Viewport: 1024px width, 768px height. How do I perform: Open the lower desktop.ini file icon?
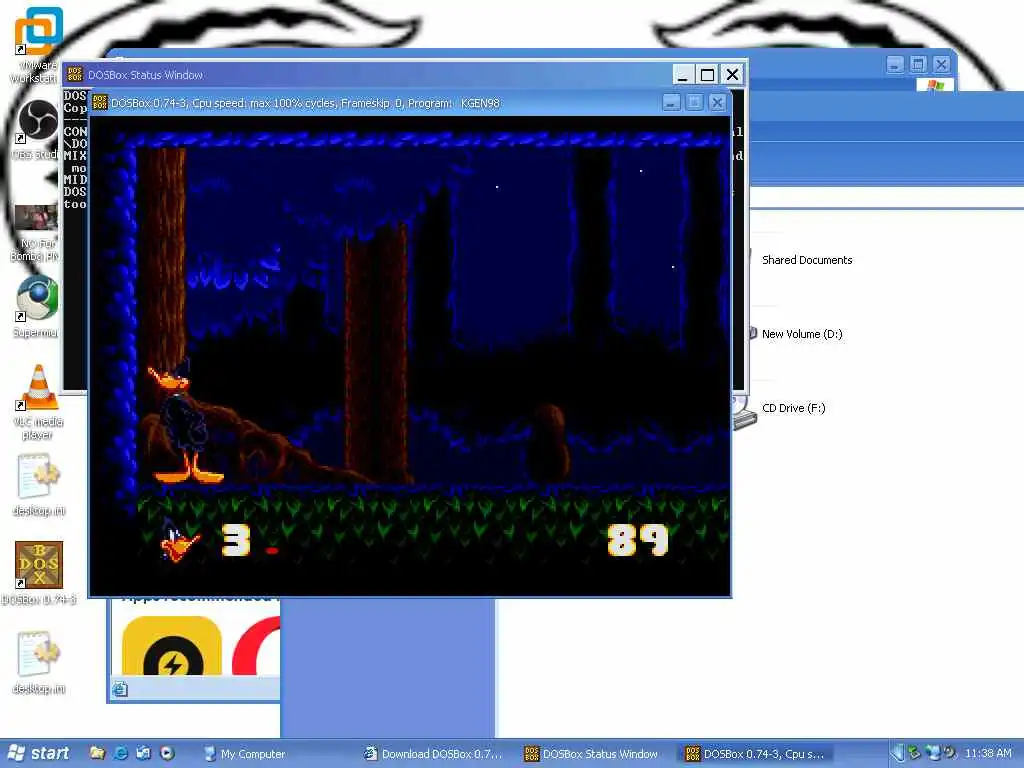[39, 655]
